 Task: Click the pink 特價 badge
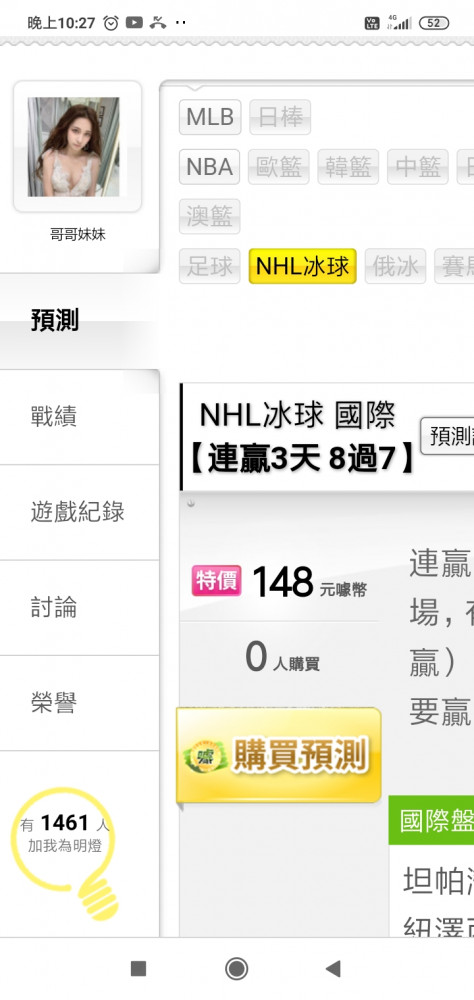click(217, 582)
